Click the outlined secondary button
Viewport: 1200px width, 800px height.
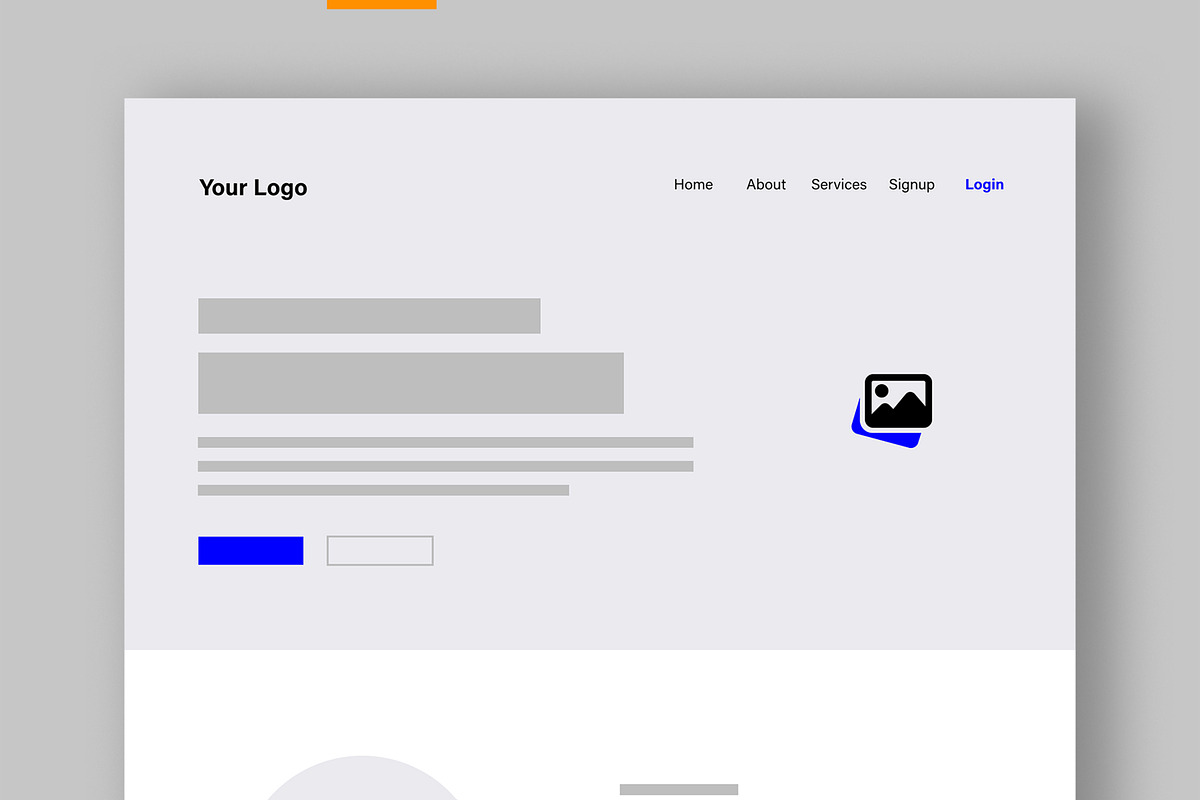click(x=380, y=551)
